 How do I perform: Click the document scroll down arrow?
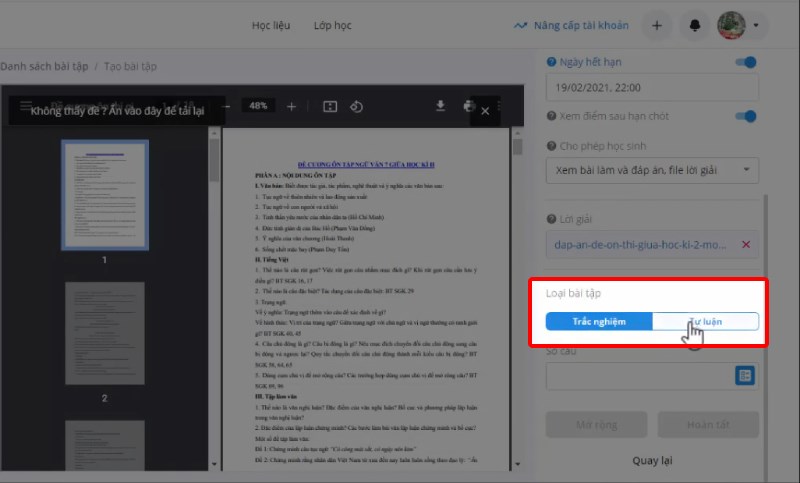click(x=517, y=464)
